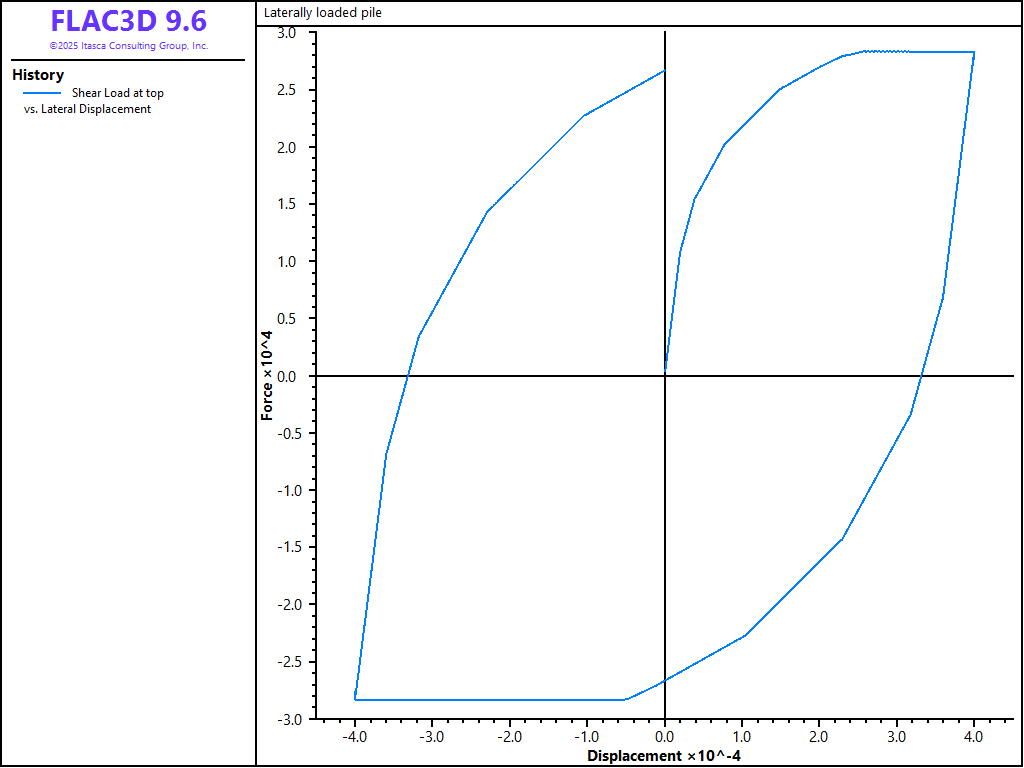Click the plot origin where the axes cross
The image size is (1024, 768).
pyautogui.click(x=665, y=376)
